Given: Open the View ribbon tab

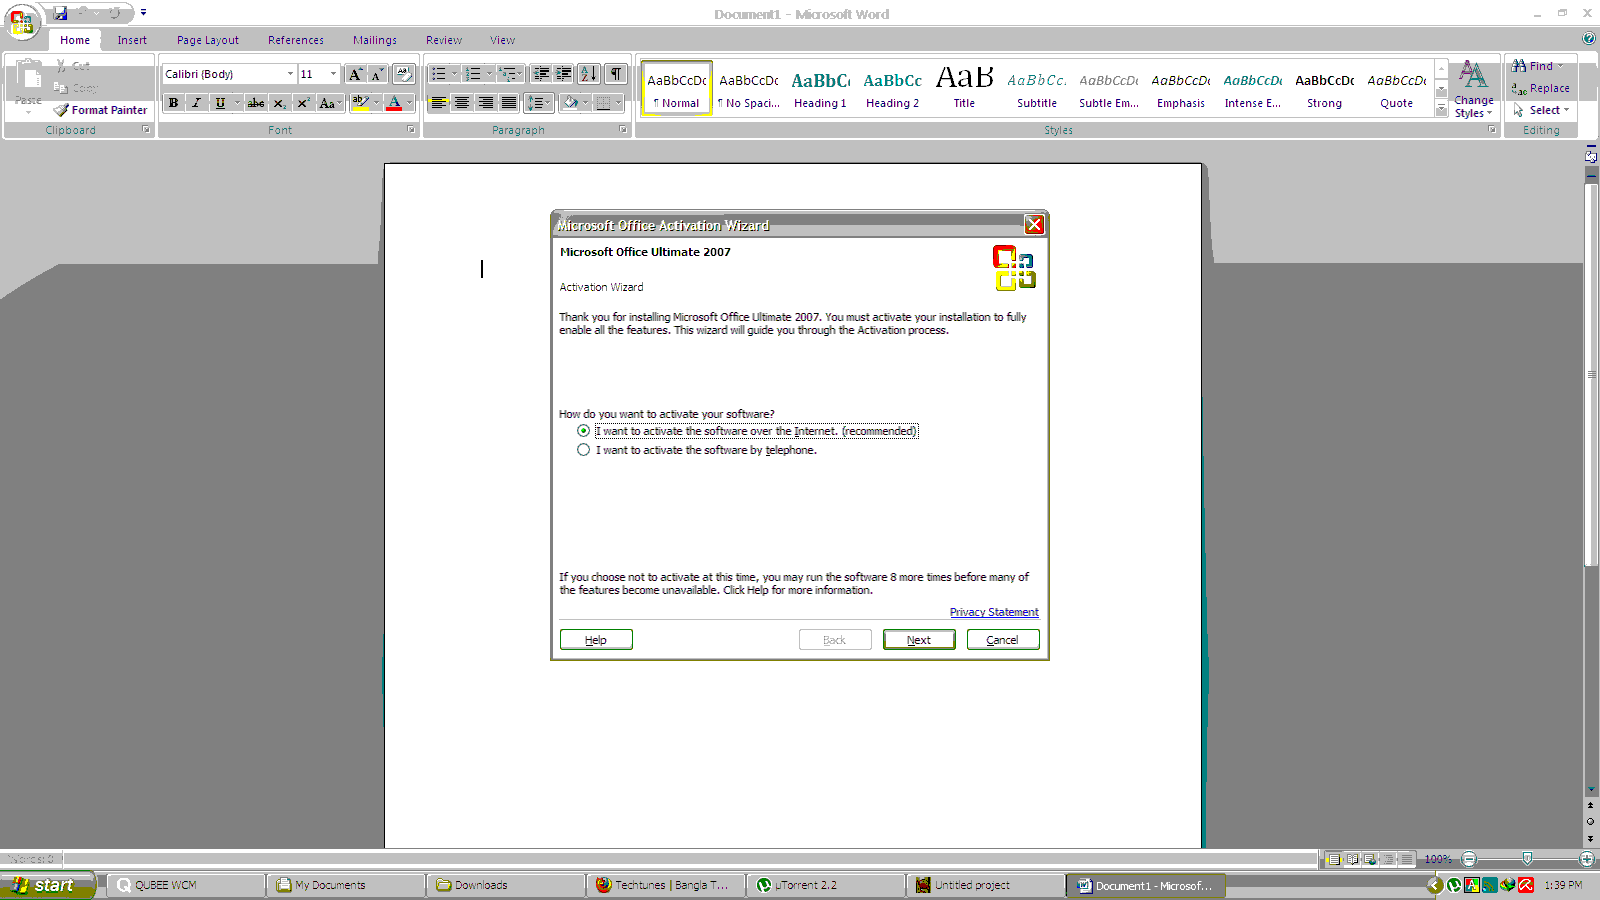Looking at the screenshot, I should pyautogui.click(x=502, y=40).
